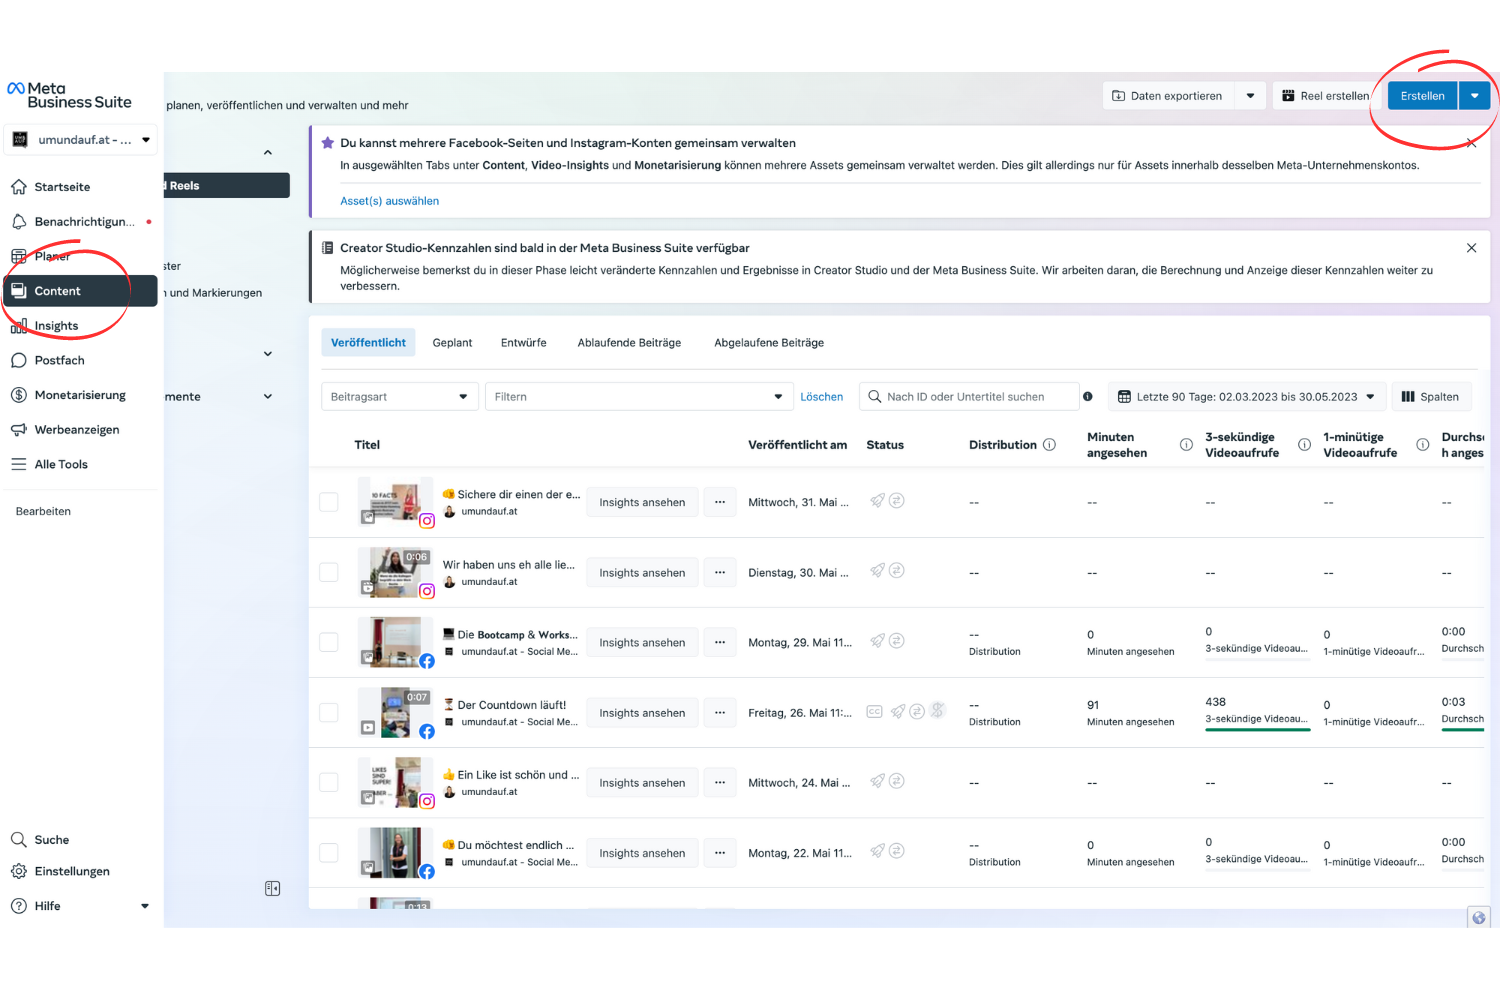Open Postfach chat bubble icon
This screenshot has width=1500, height=1000.
click(x=19, y=360)
